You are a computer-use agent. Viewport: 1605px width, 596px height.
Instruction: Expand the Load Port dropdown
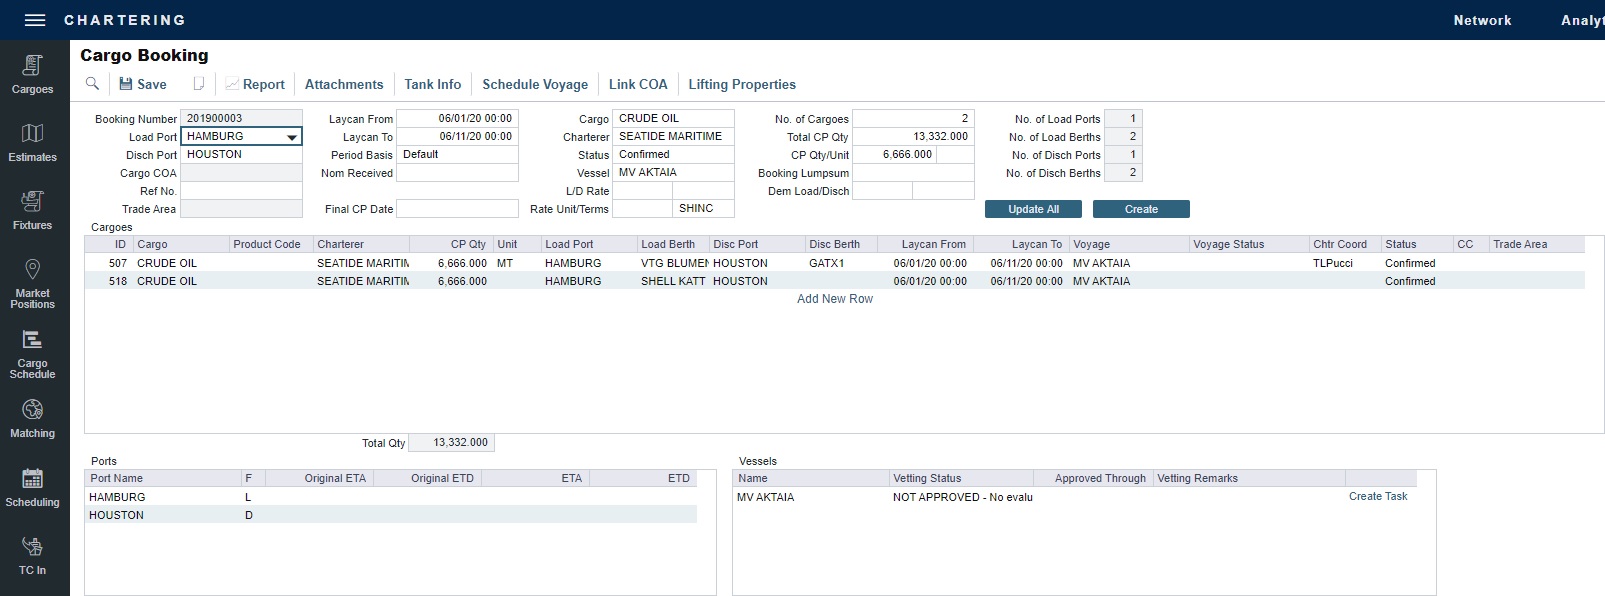(292, 137)
